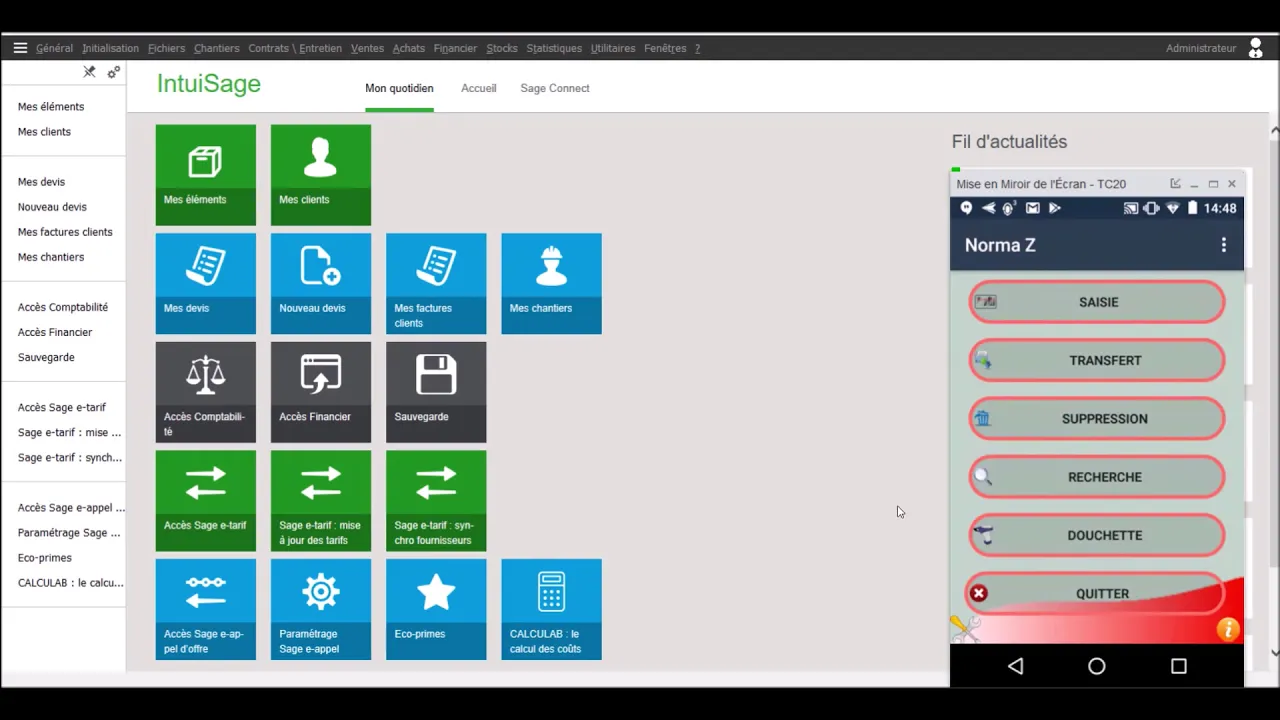Tap the SUPPRESSION button
This screenshot has height=720, width=1280.
click(x=1097, y=419)
